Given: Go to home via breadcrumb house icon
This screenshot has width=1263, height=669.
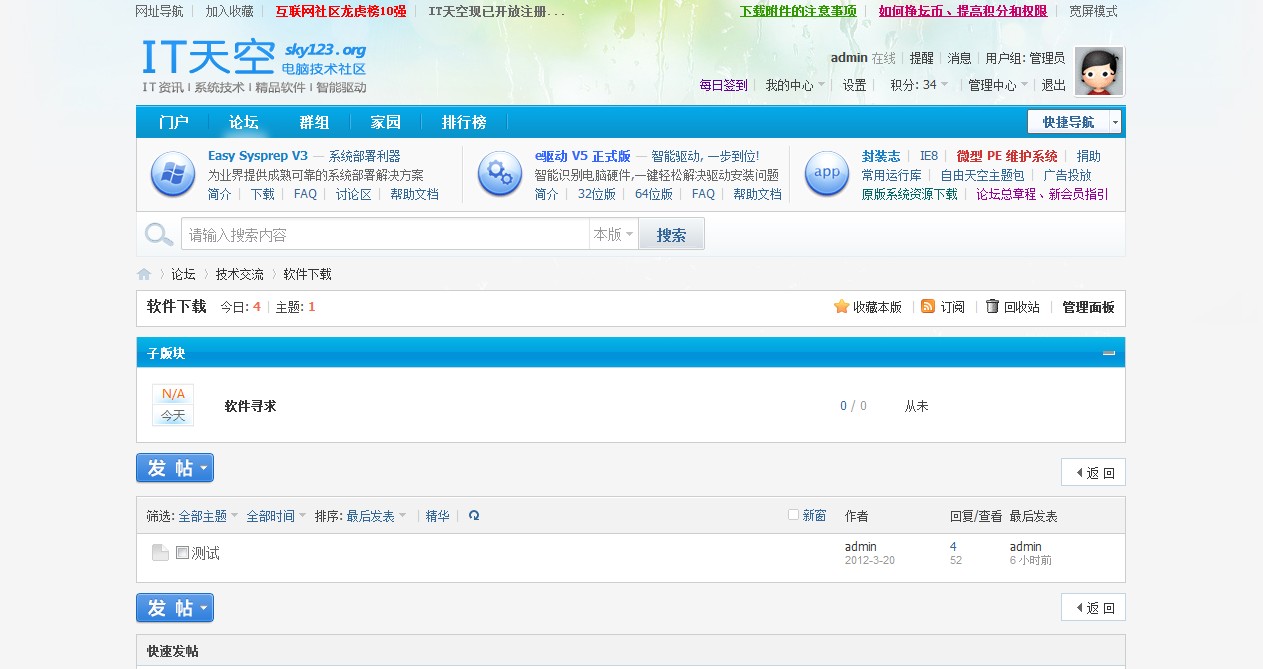Looking at the screenshot, I should pyautogui.click(x=144, y=274).
